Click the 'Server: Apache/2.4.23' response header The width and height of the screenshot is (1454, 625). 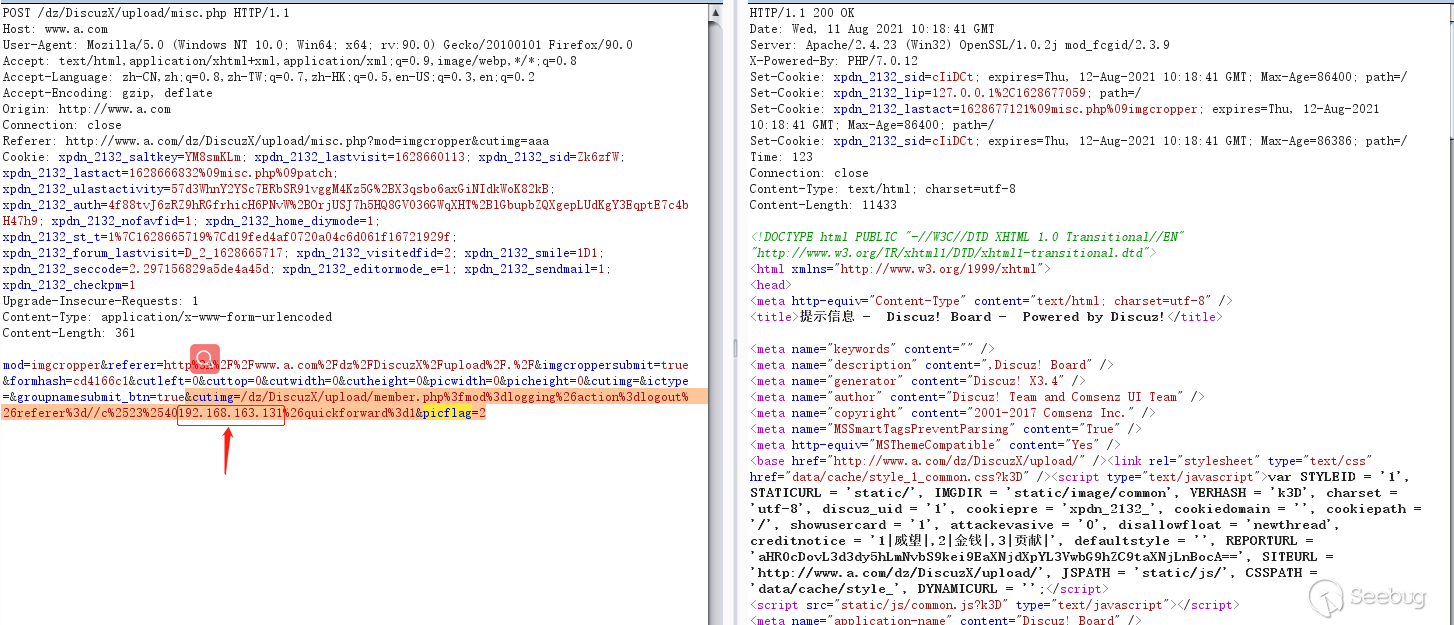point(959,45)
